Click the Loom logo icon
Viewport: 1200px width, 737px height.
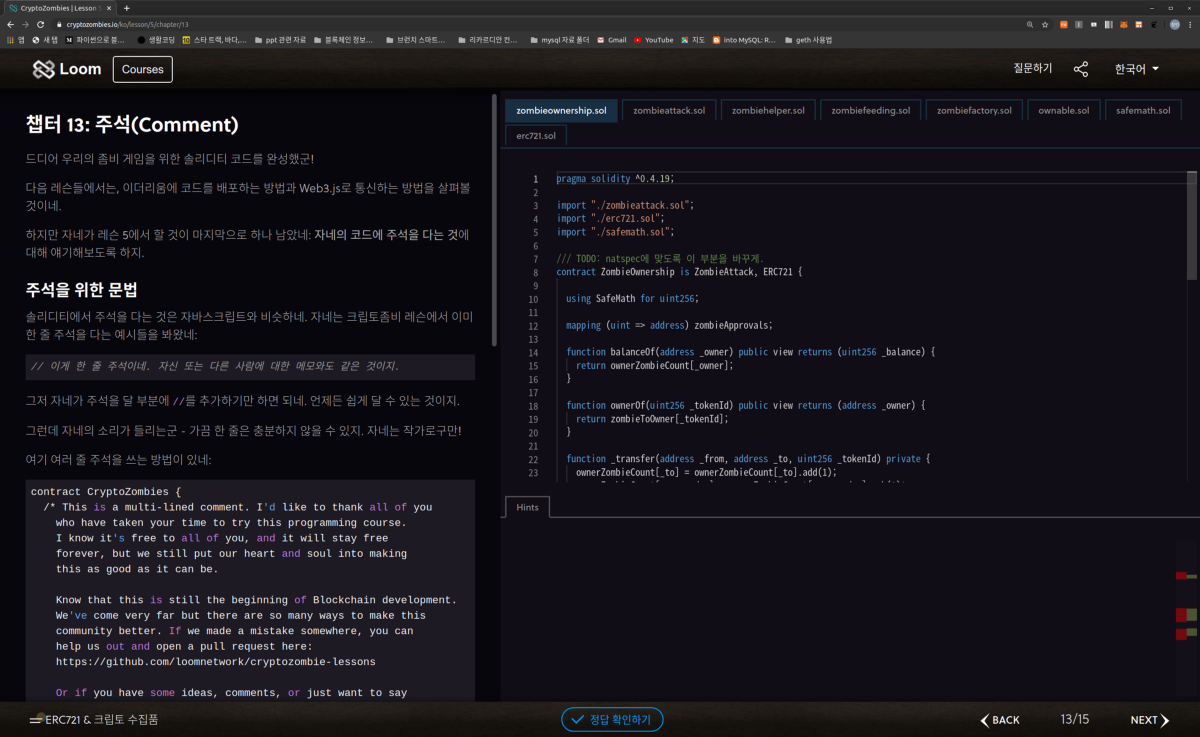tap(43, 69)
